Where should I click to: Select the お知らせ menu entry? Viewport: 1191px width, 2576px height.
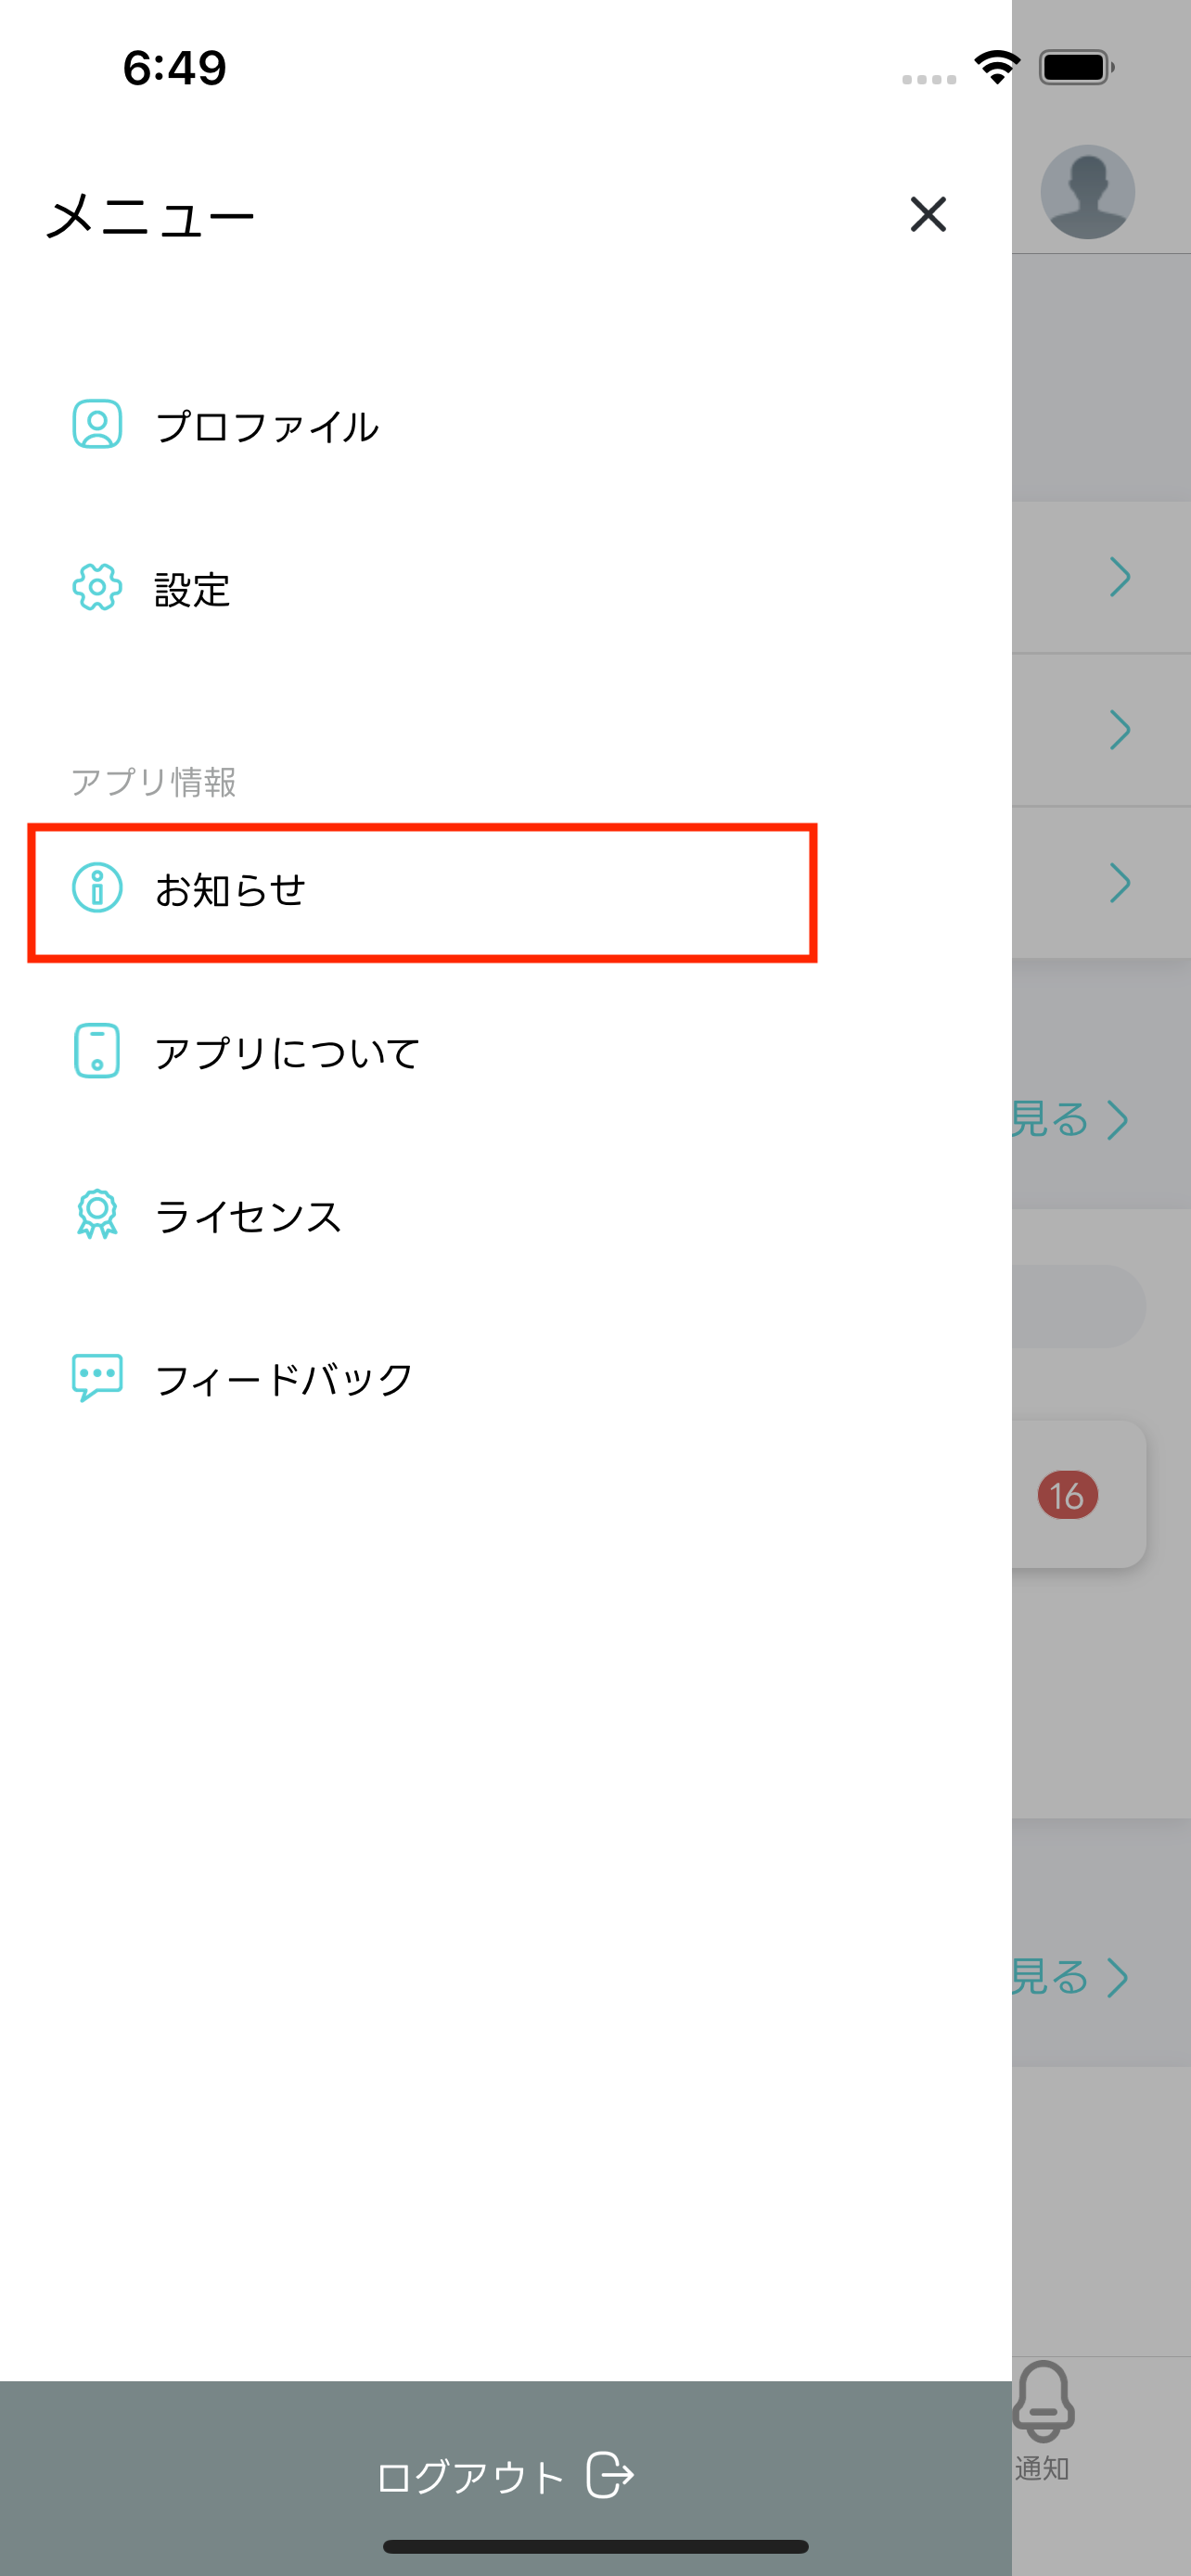click(230, 890)
